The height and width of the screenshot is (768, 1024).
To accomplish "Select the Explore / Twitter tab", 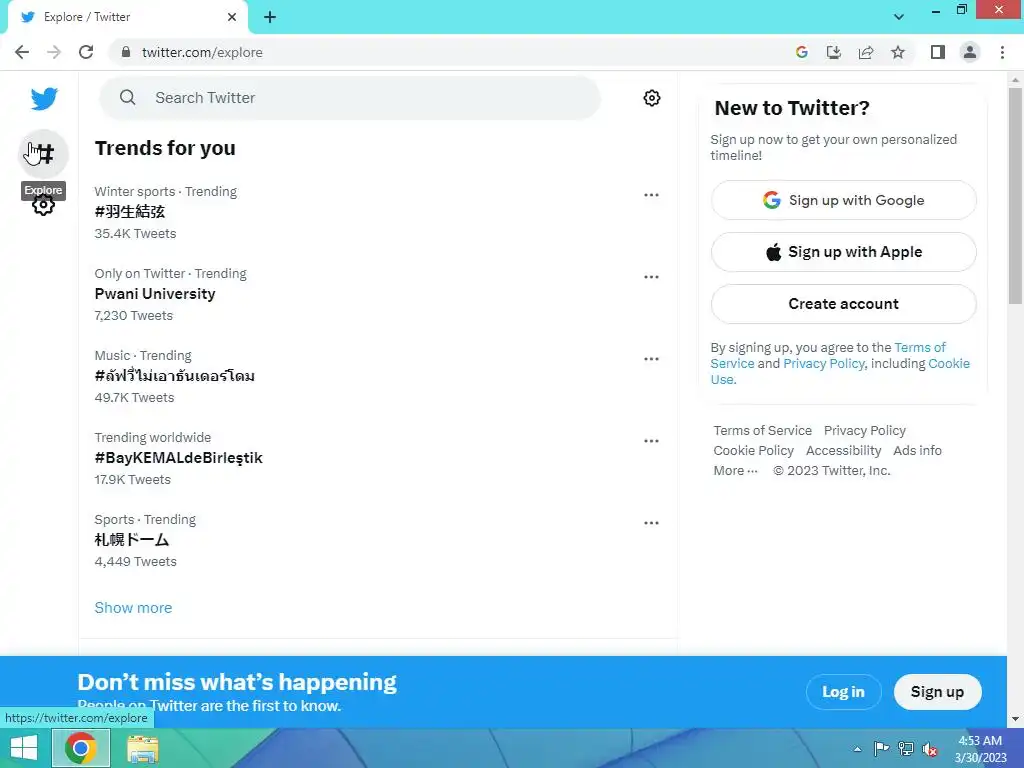I will (127, 17).
